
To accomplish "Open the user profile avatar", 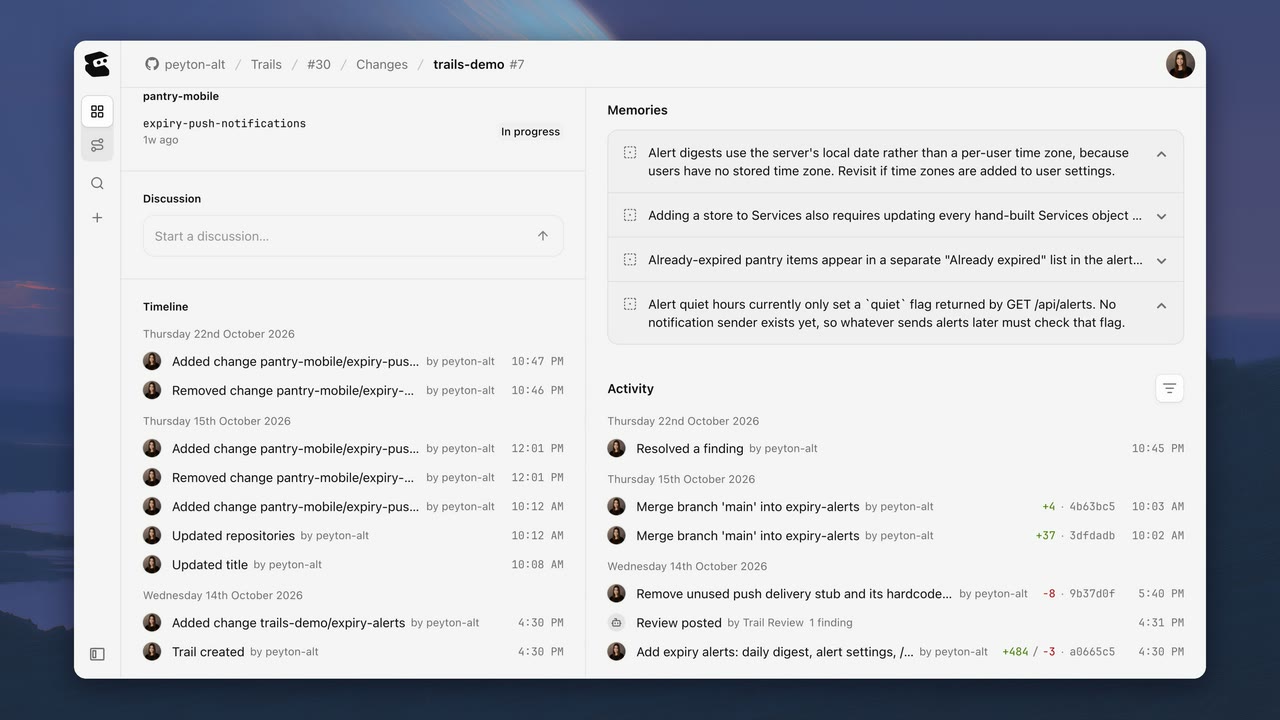I will pyautogui.click(x=1180, y=64).
